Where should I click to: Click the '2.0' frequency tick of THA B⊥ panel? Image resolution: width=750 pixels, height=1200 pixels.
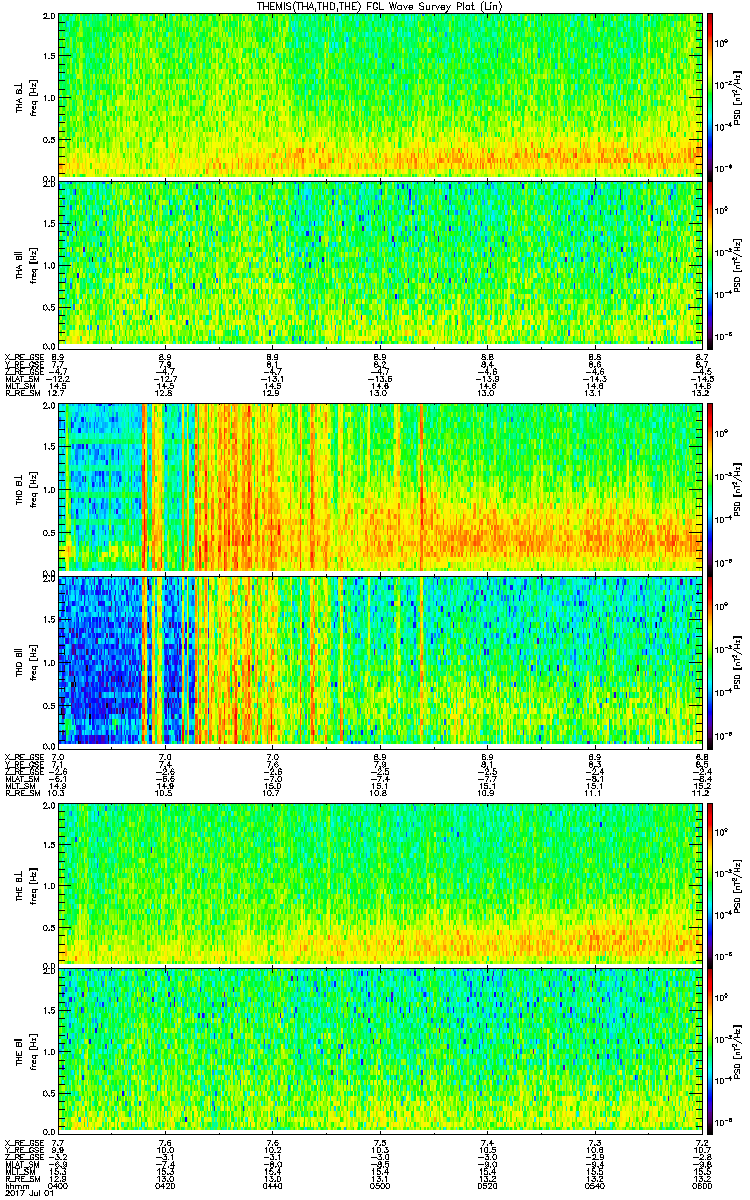49,17
